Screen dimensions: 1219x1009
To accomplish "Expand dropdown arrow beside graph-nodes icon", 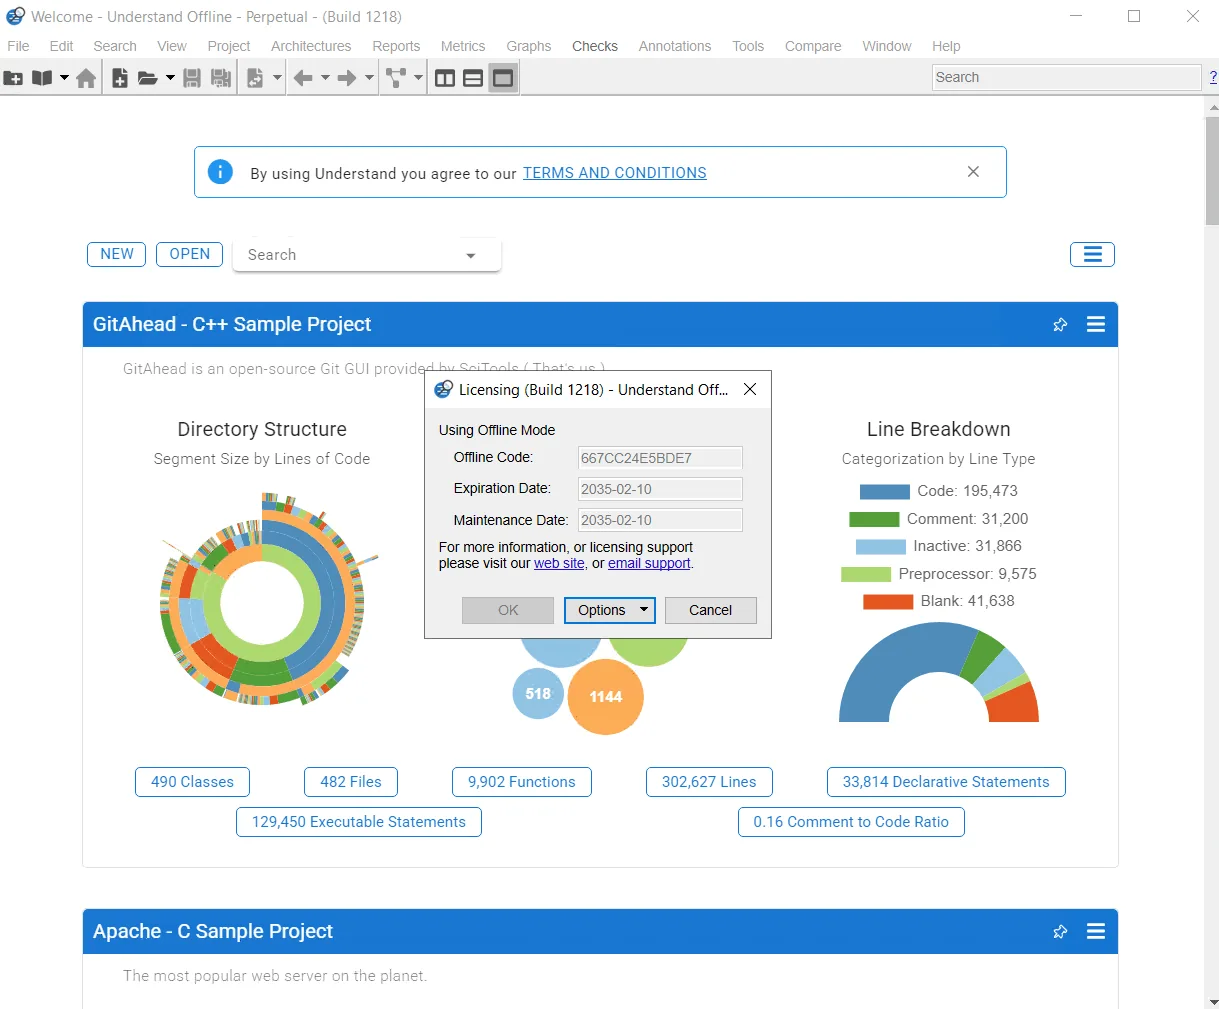I will [x=418, y=78].
